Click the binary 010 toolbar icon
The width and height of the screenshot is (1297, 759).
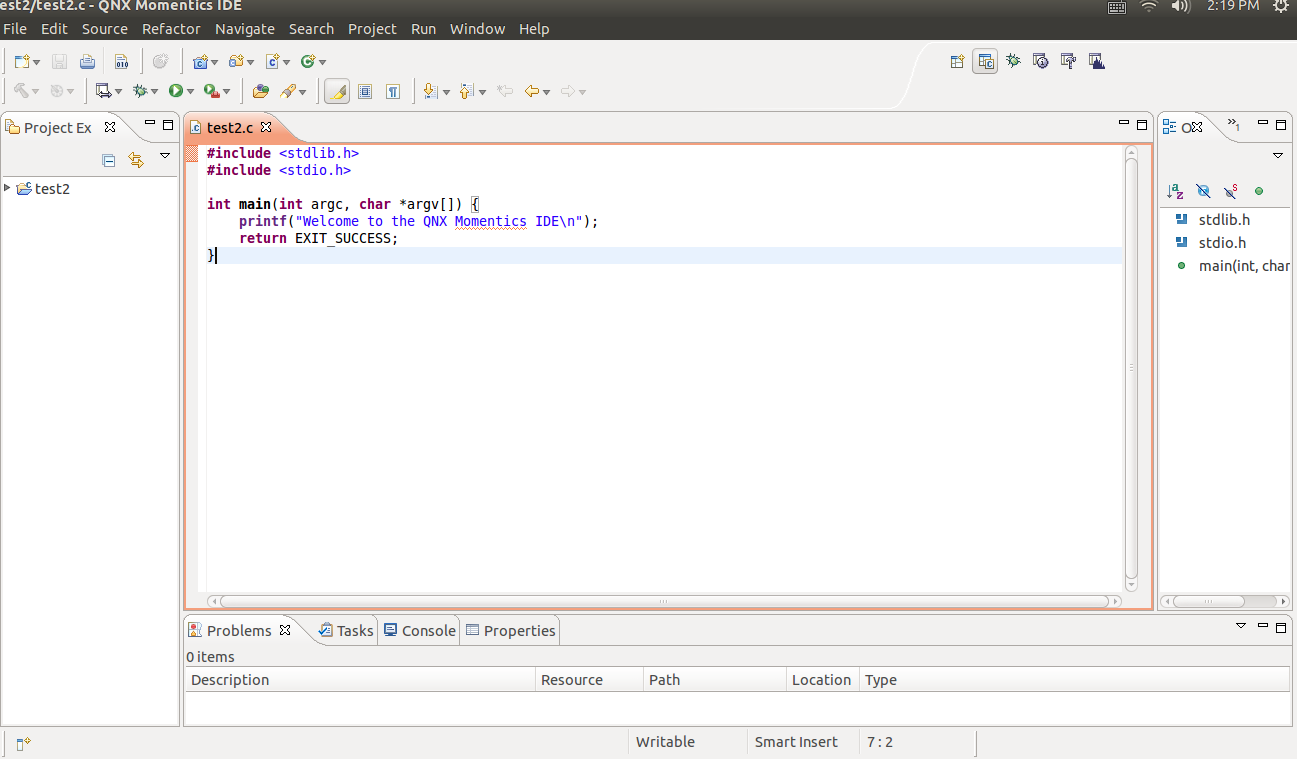(121, 62)
